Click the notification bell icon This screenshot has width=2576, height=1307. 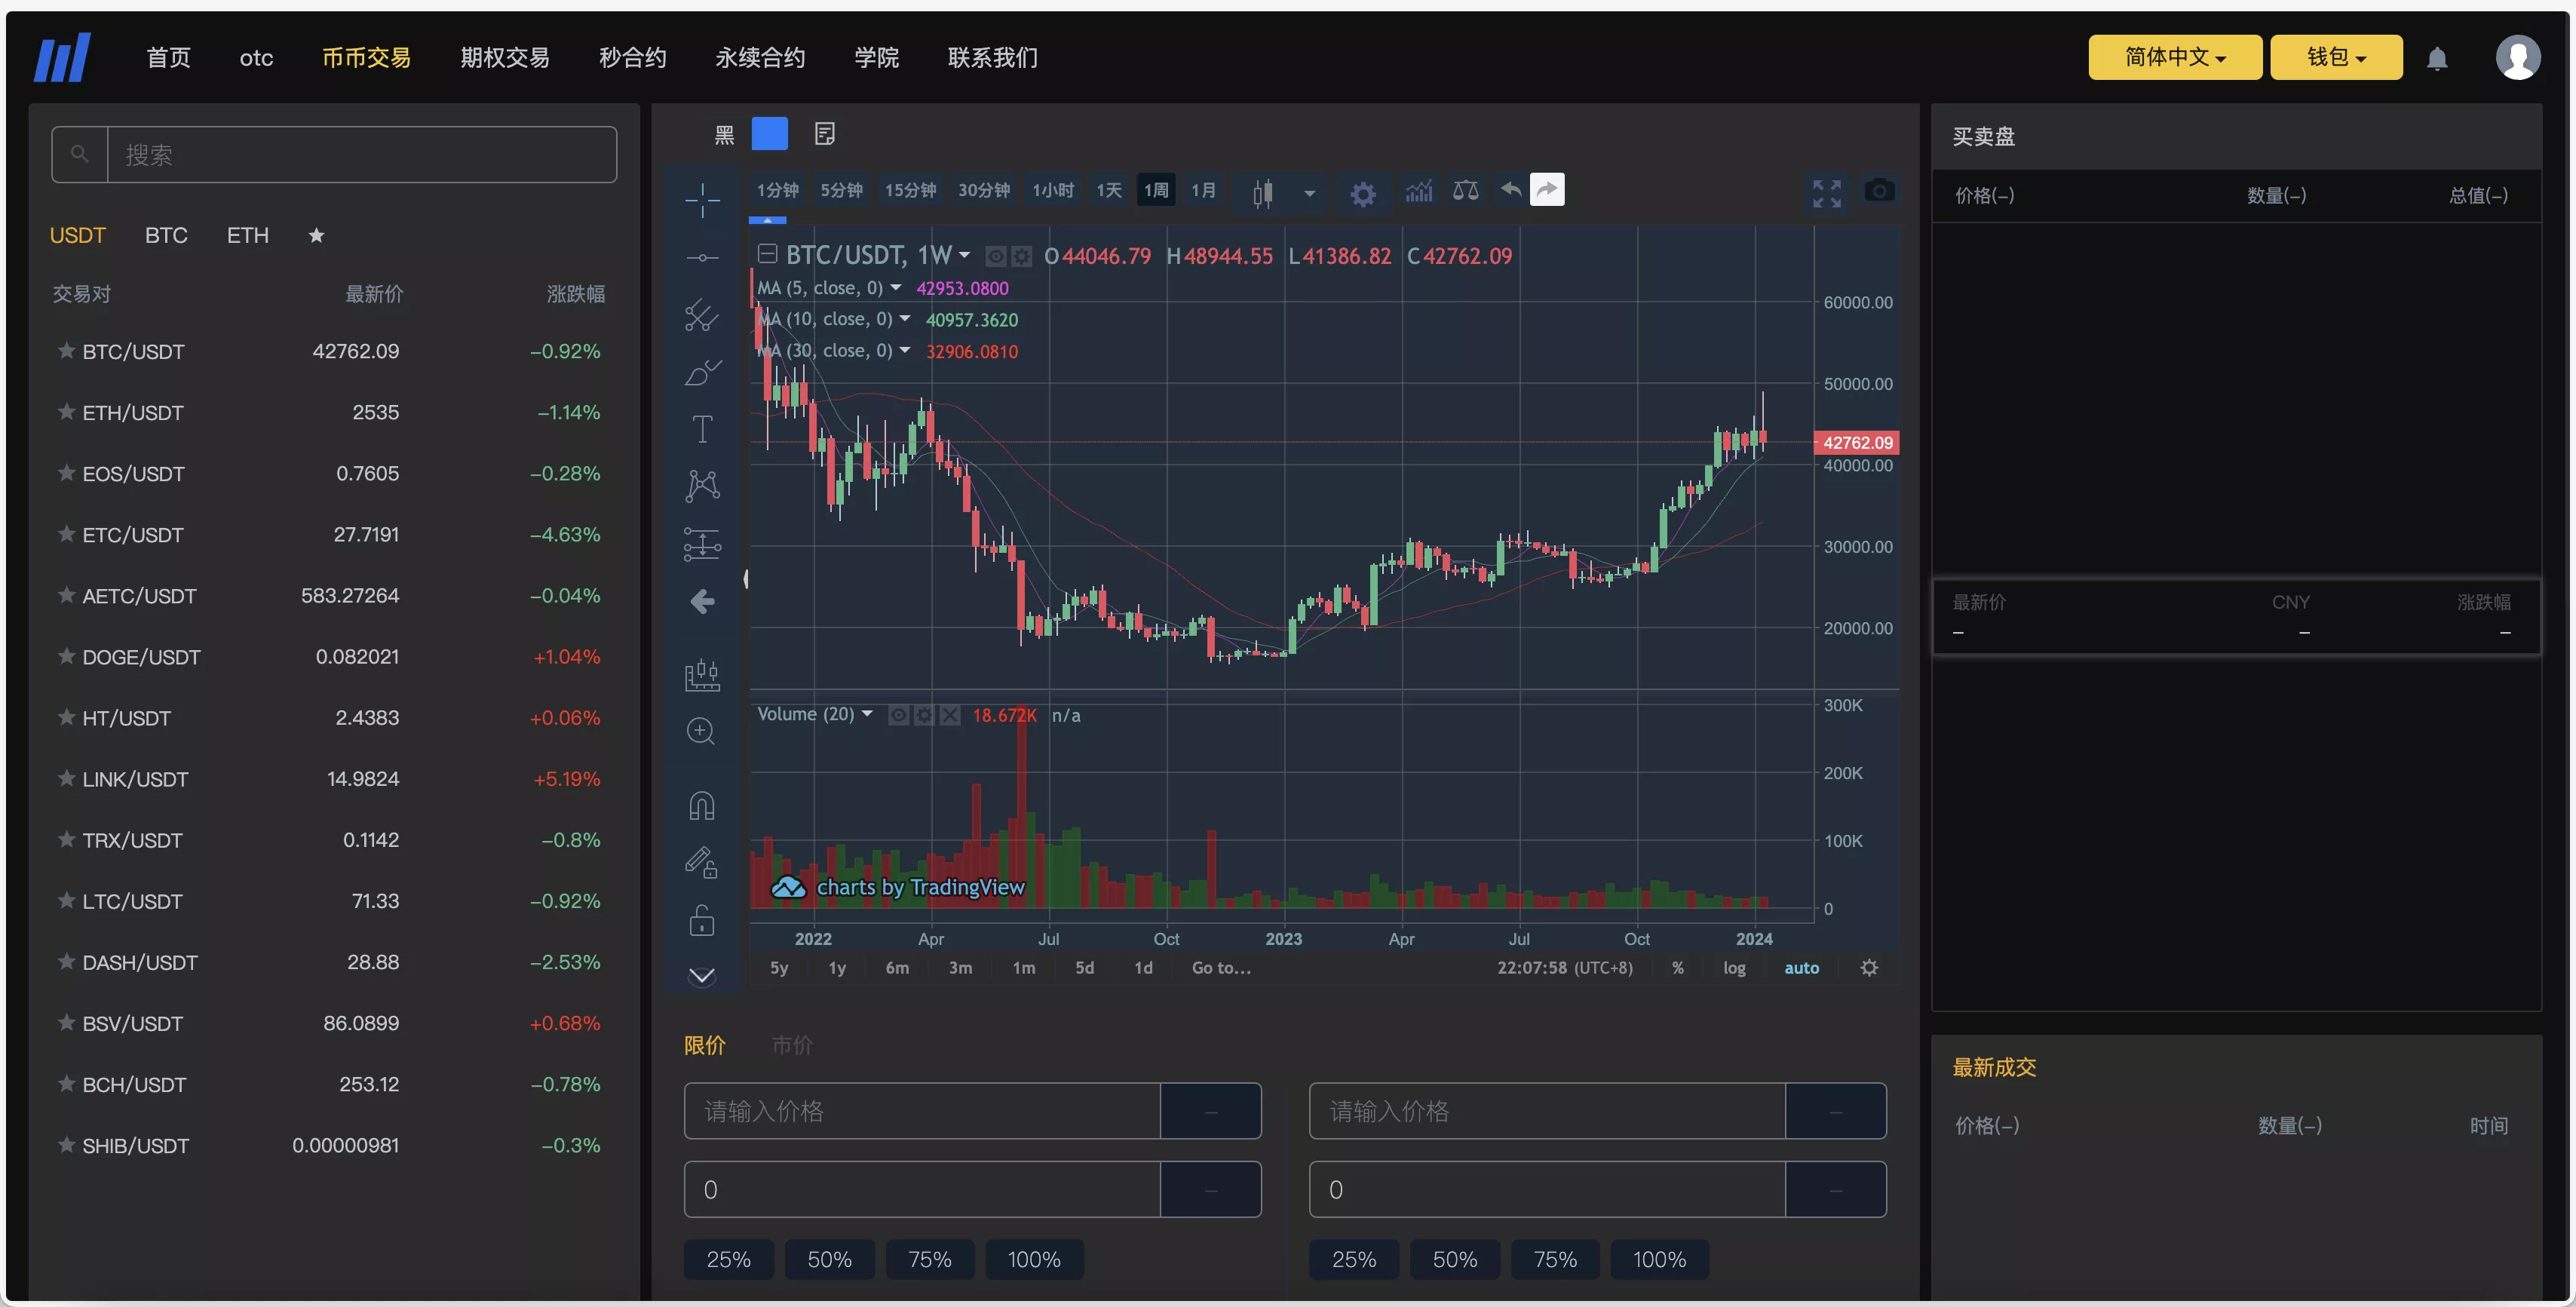2437,58
